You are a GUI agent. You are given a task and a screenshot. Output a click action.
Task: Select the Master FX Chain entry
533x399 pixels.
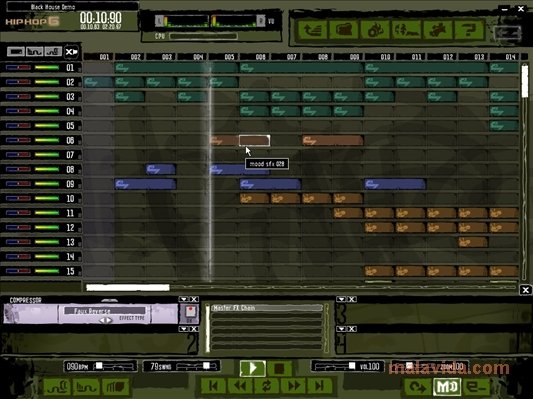[267, 308]
